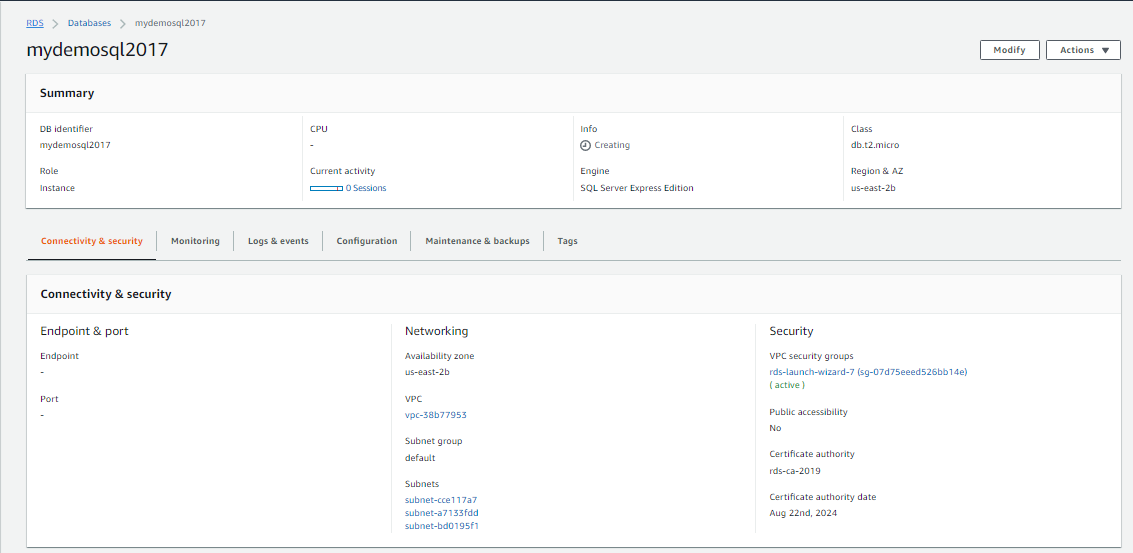Click the Creating status clock icon
Screen dimensions: 1133x553
pos(585,145)
